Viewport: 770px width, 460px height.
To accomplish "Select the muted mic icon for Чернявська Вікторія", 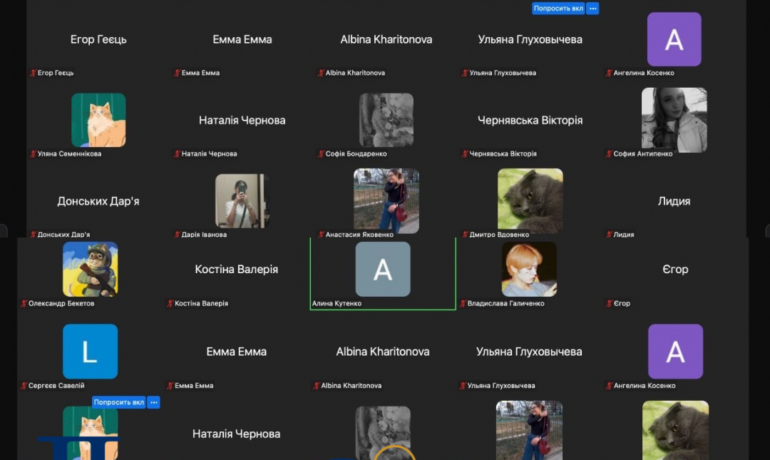I will click(464, 154).
